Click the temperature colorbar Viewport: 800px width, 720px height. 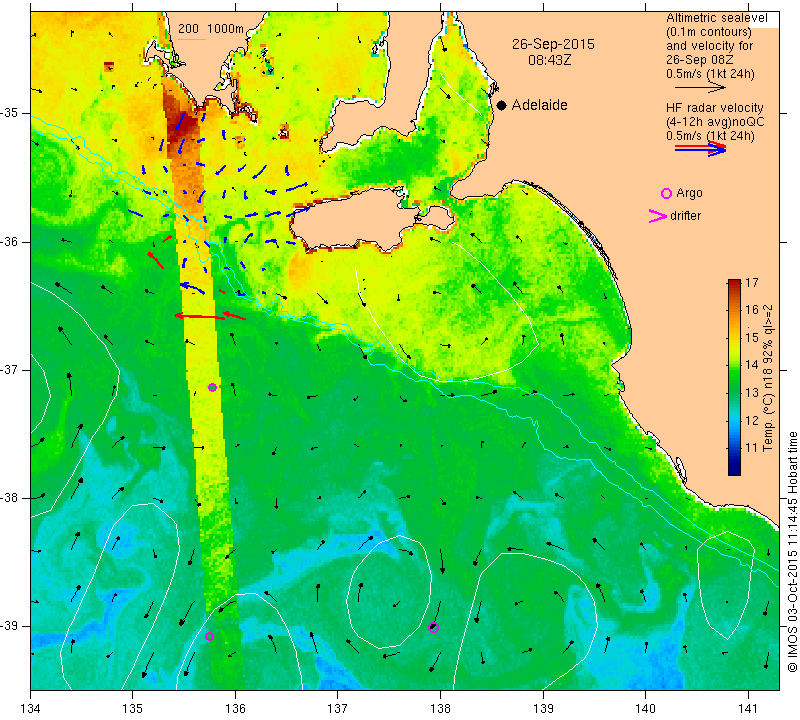[734, 377]
